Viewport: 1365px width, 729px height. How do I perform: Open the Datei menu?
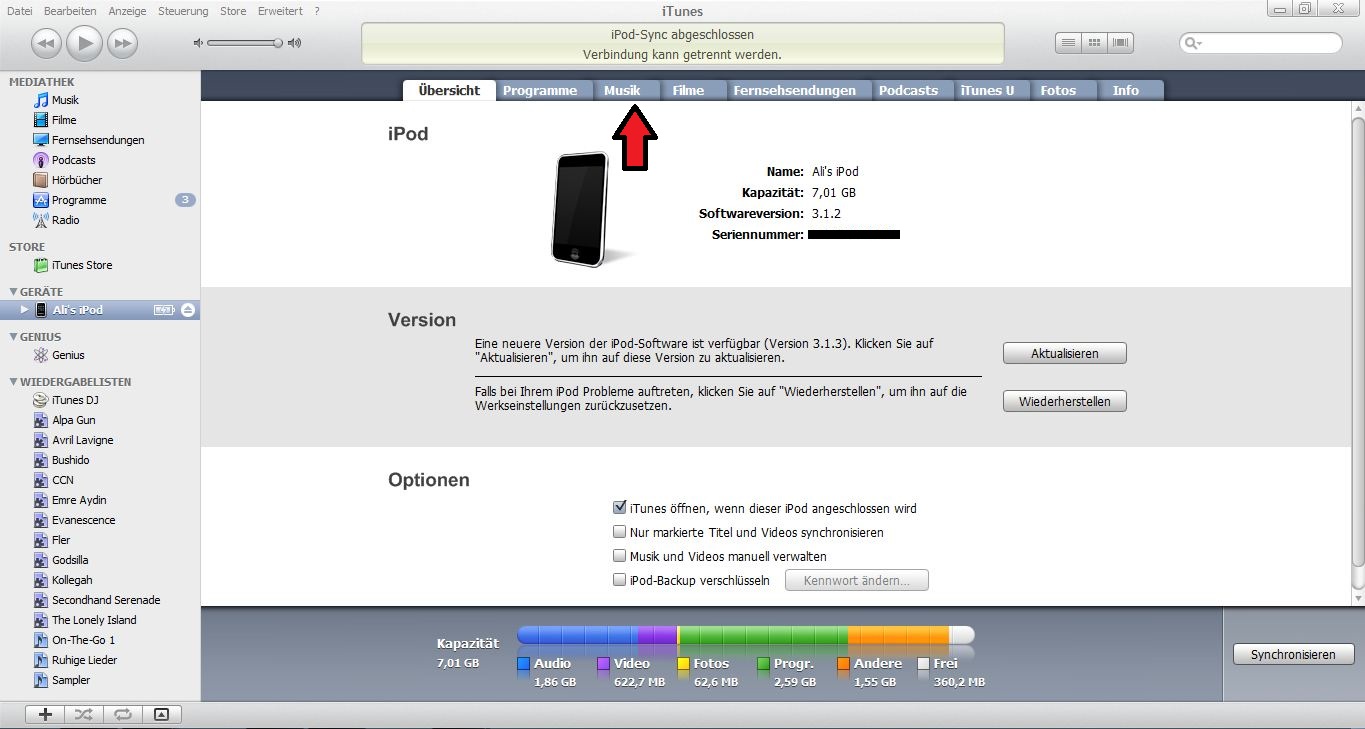pyautogui.click(x=20, y=11)
